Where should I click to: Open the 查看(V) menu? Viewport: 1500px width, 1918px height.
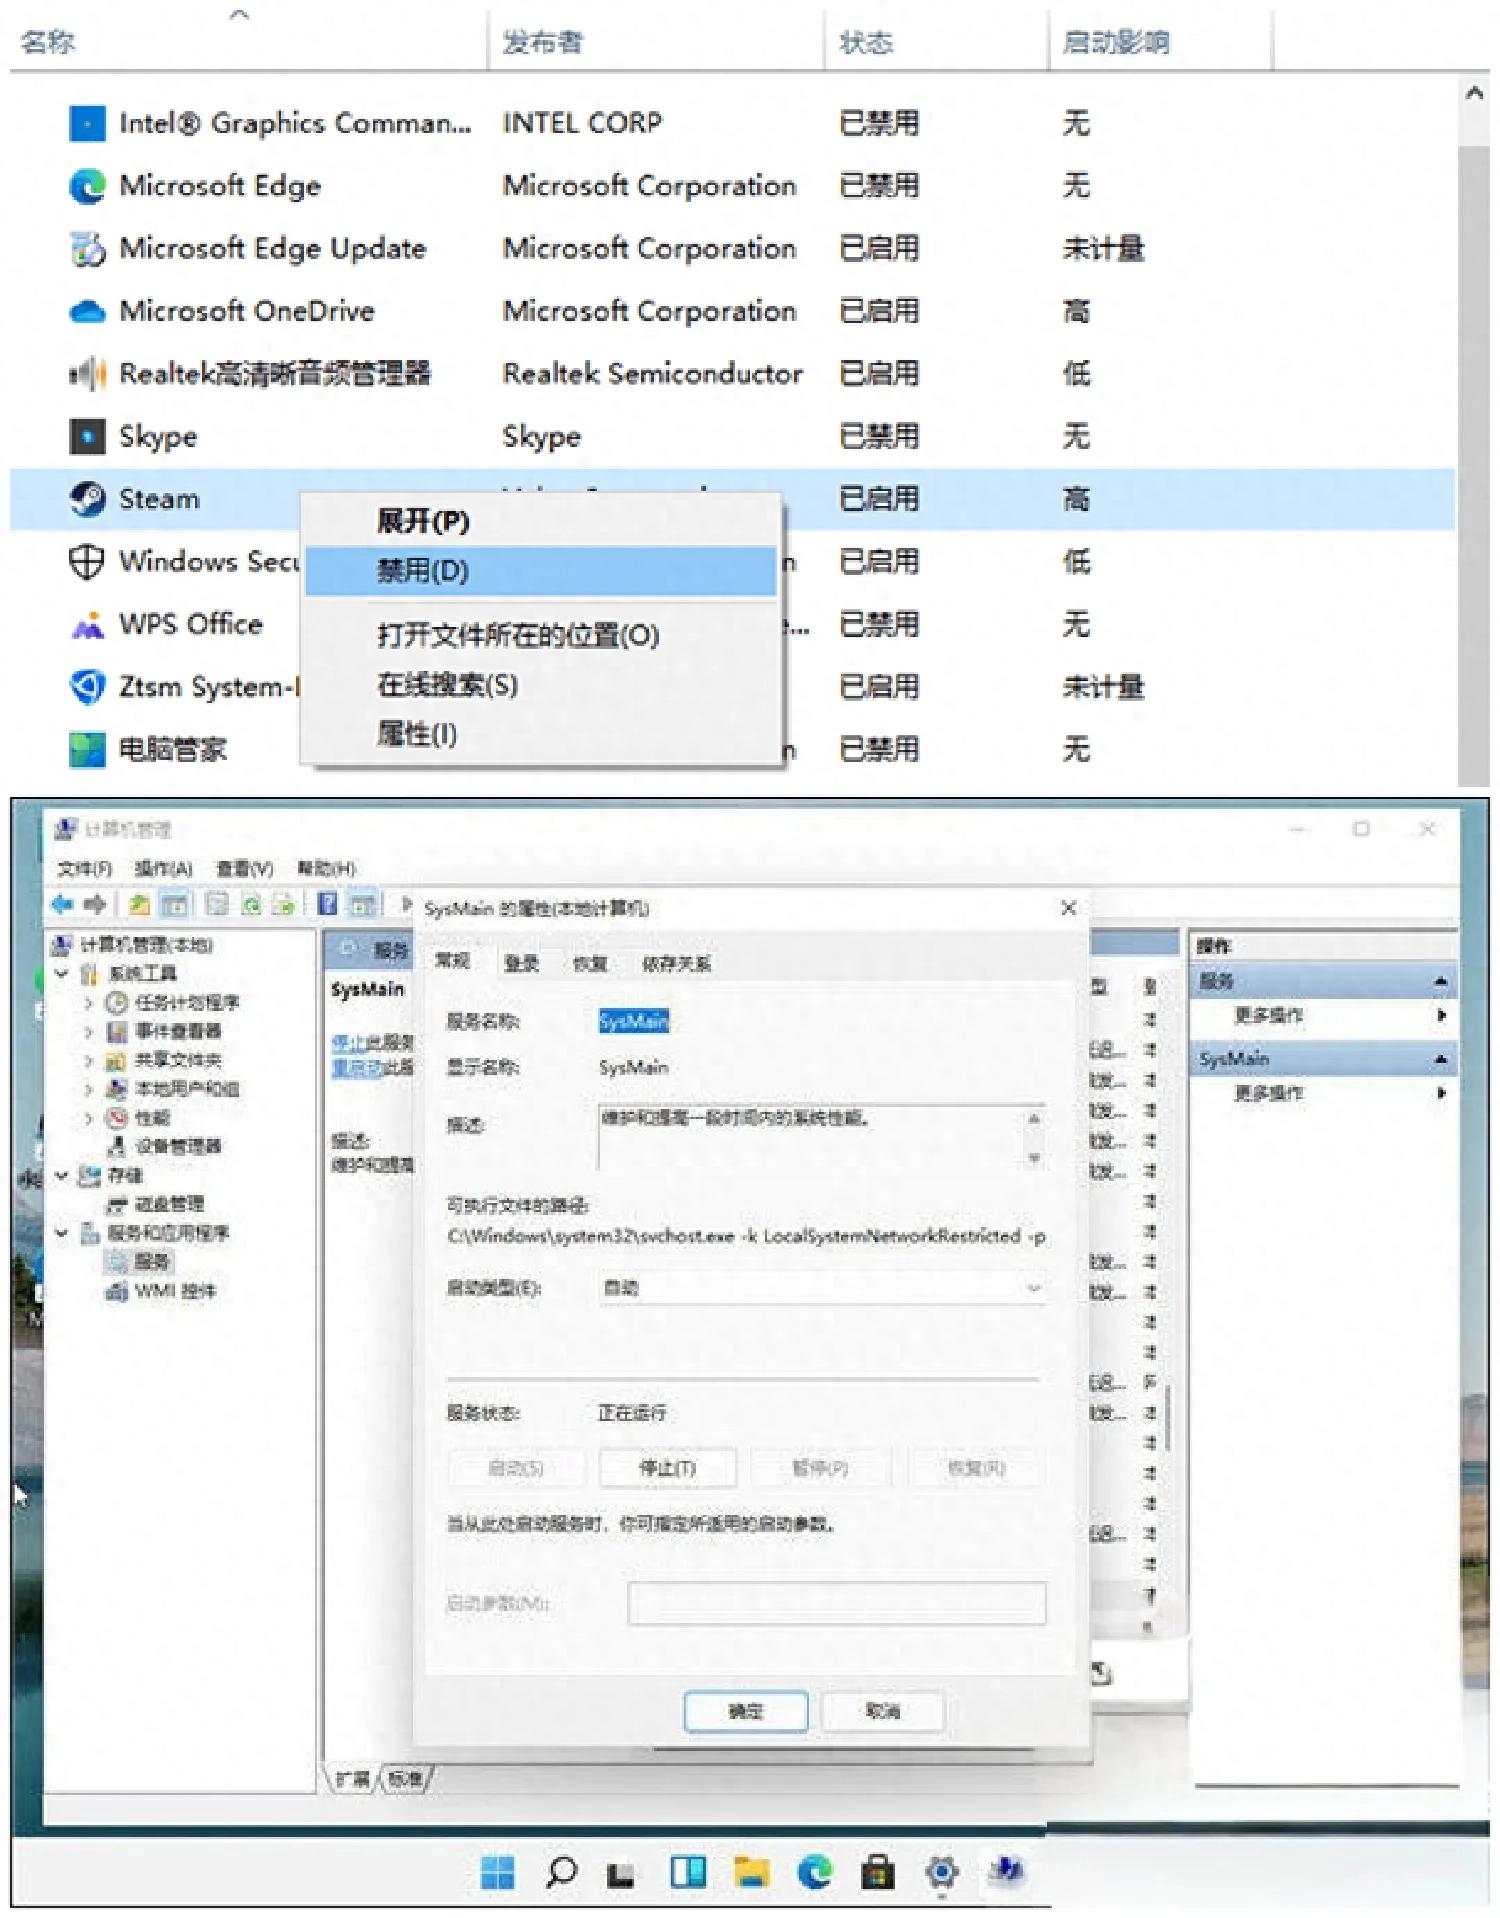tap(245, 868)
